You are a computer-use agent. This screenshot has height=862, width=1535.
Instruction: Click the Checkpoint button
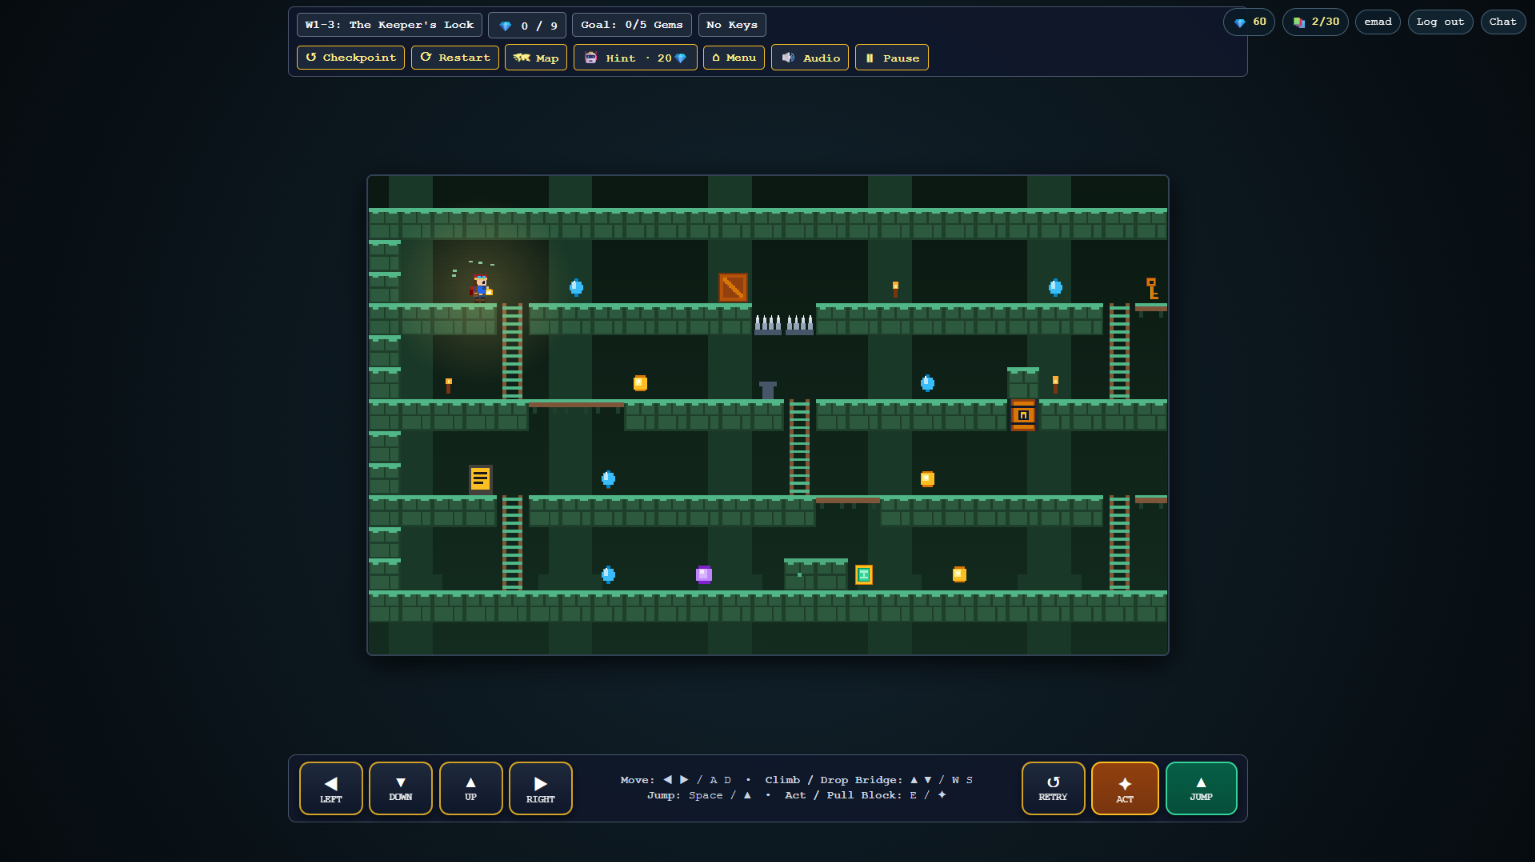[351, 58]
